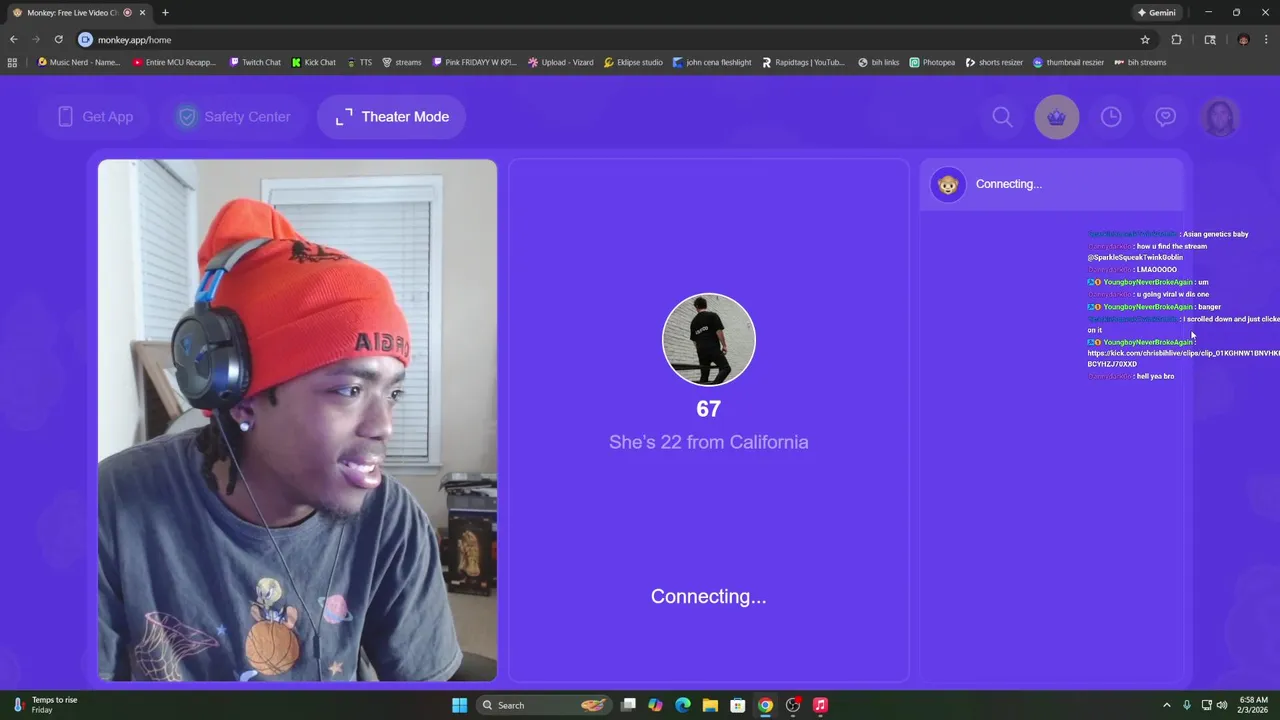Open the Rapidtags YouTube bookmark
This screenshot has height=720, width=1280.
(x=803, y=62)
